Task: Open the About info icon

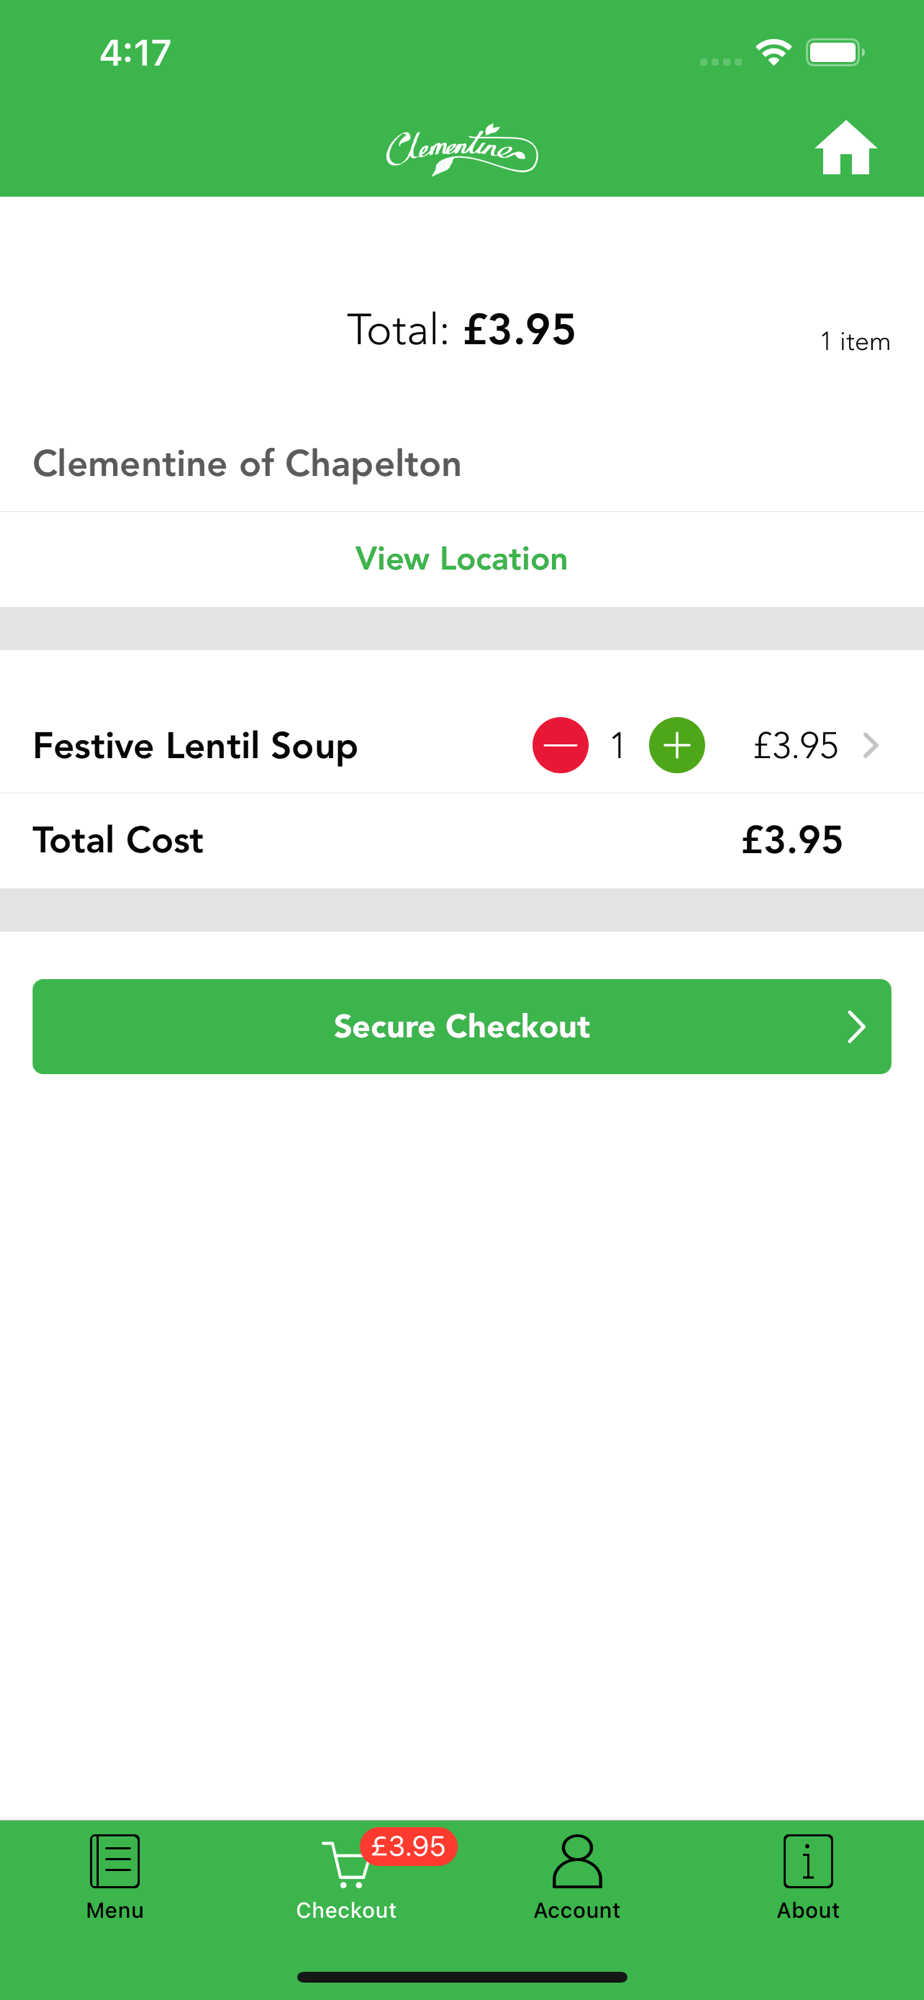Action: click(808, 1861)
